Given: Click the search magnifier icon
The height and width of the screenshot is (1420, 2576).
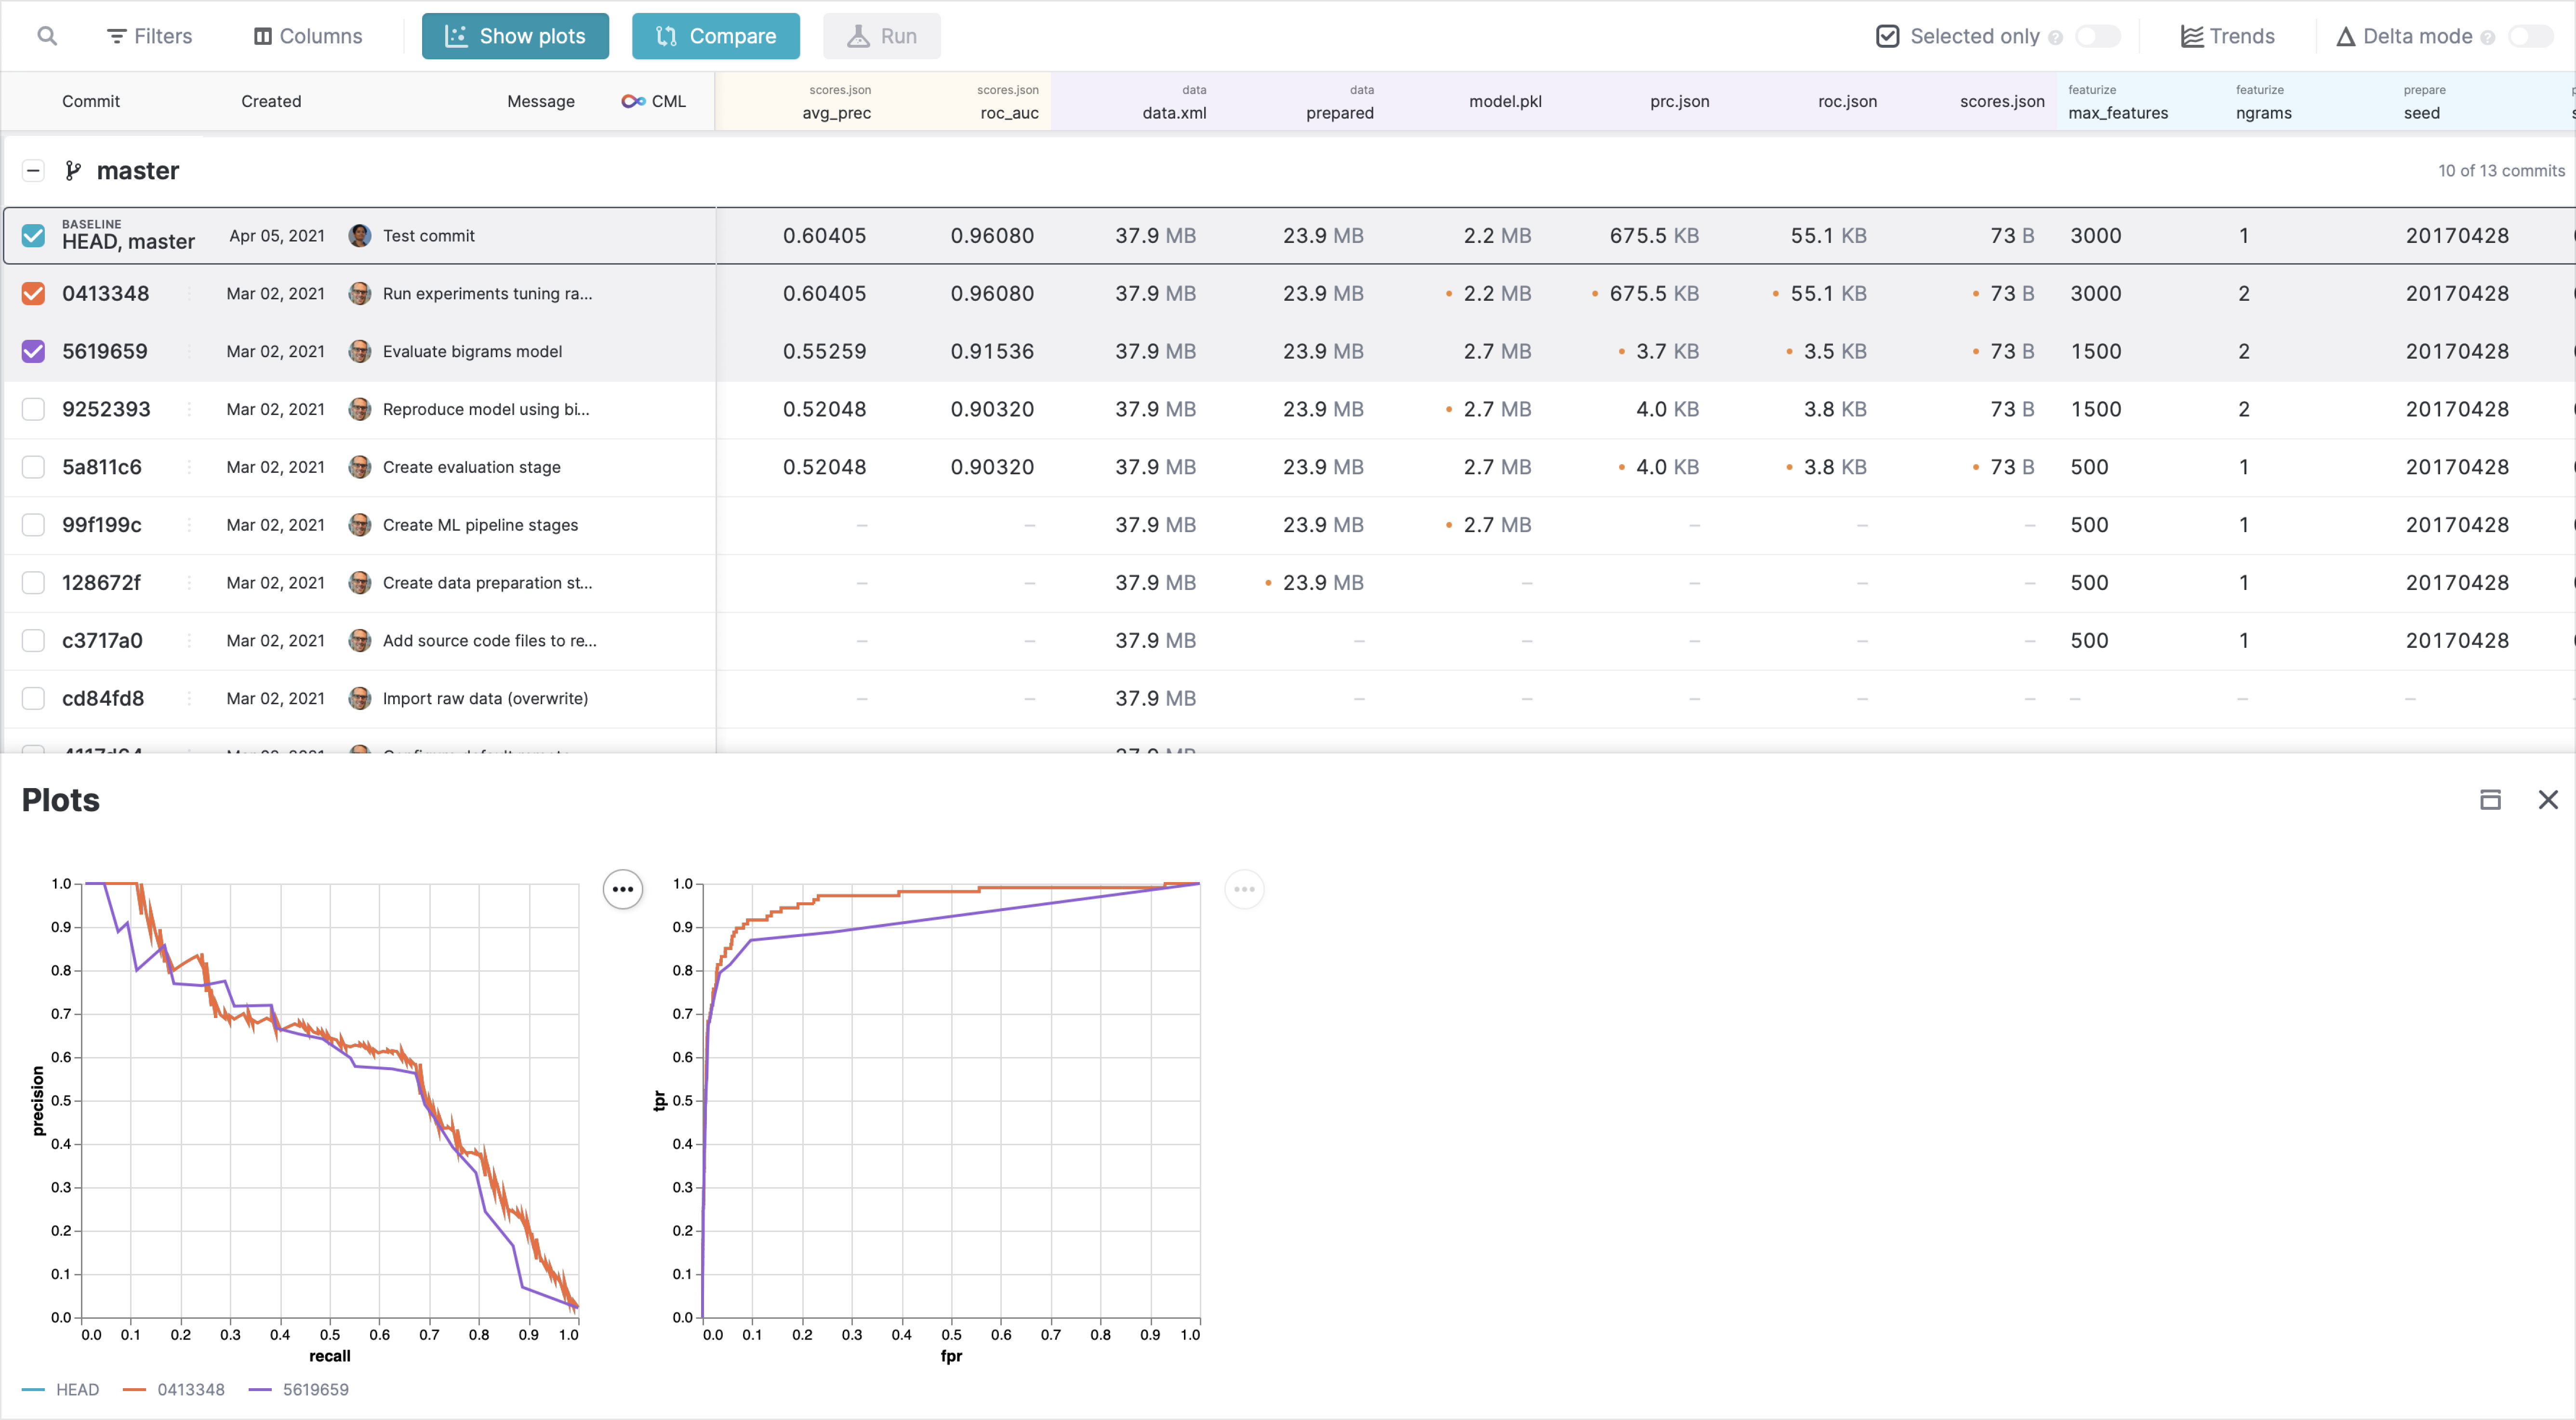Looking at the screenshot, I should pyautogui.click(x=47, y=36).
